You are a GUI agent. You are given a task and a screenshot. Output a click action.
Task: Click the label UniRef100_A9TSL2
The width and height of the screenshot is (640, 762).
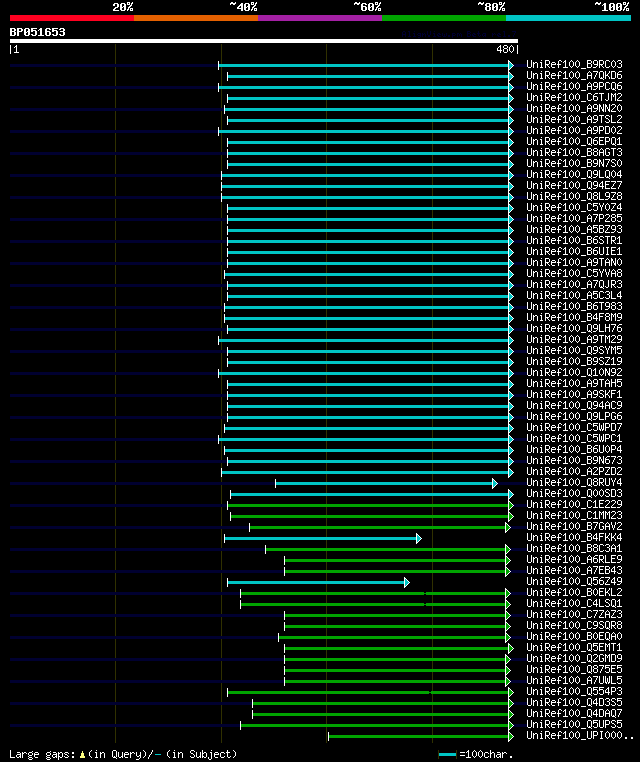tap(574, 119)
